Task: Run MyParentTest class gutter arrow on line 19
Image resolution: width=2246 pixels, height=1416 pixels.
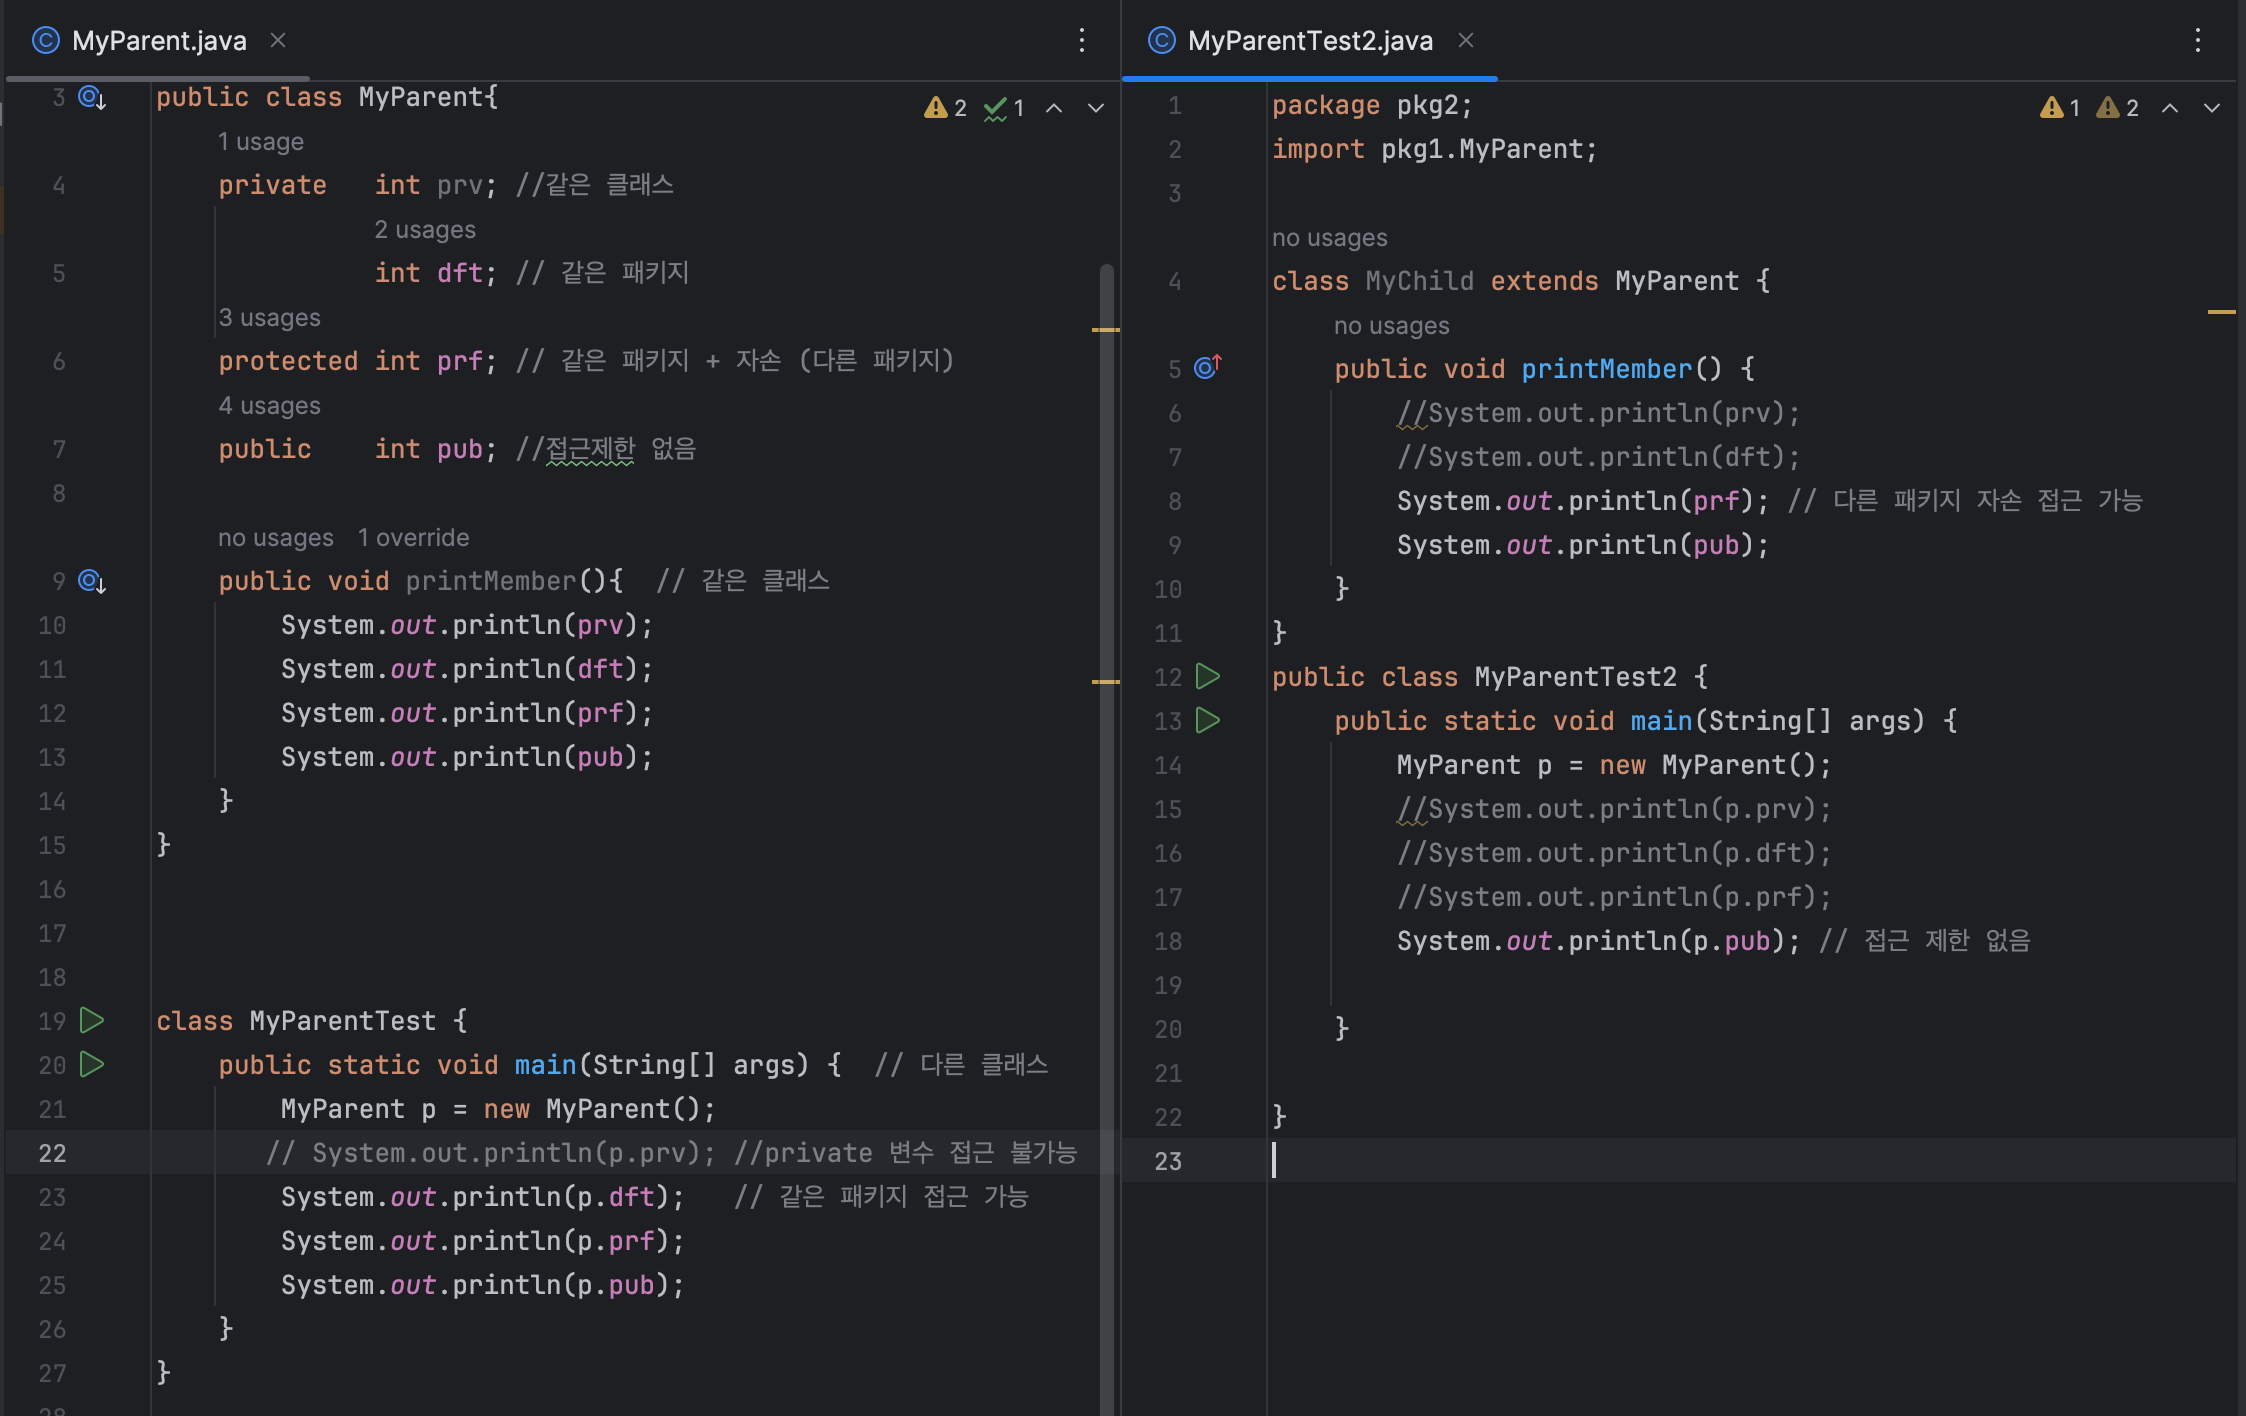Action: (92, 1020)
